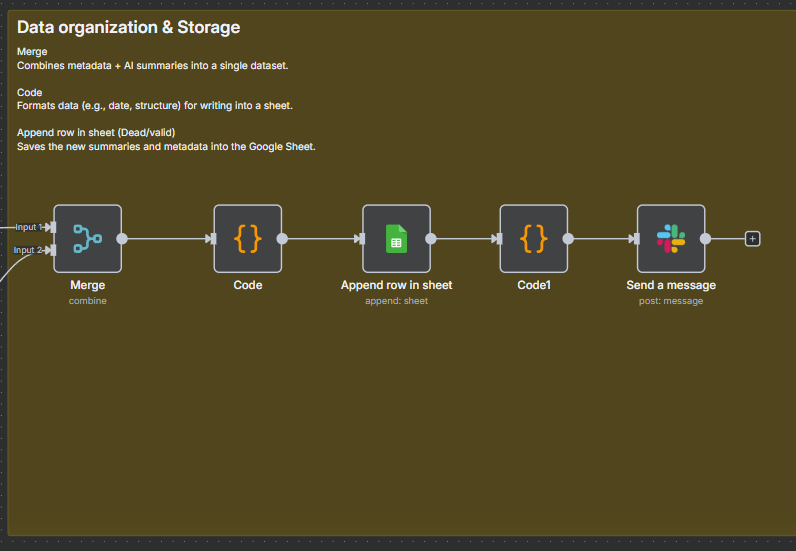The image size is (796, 551).
Task: Select the Data organization & Storage sticky title
Action: [x=128, y=27]
